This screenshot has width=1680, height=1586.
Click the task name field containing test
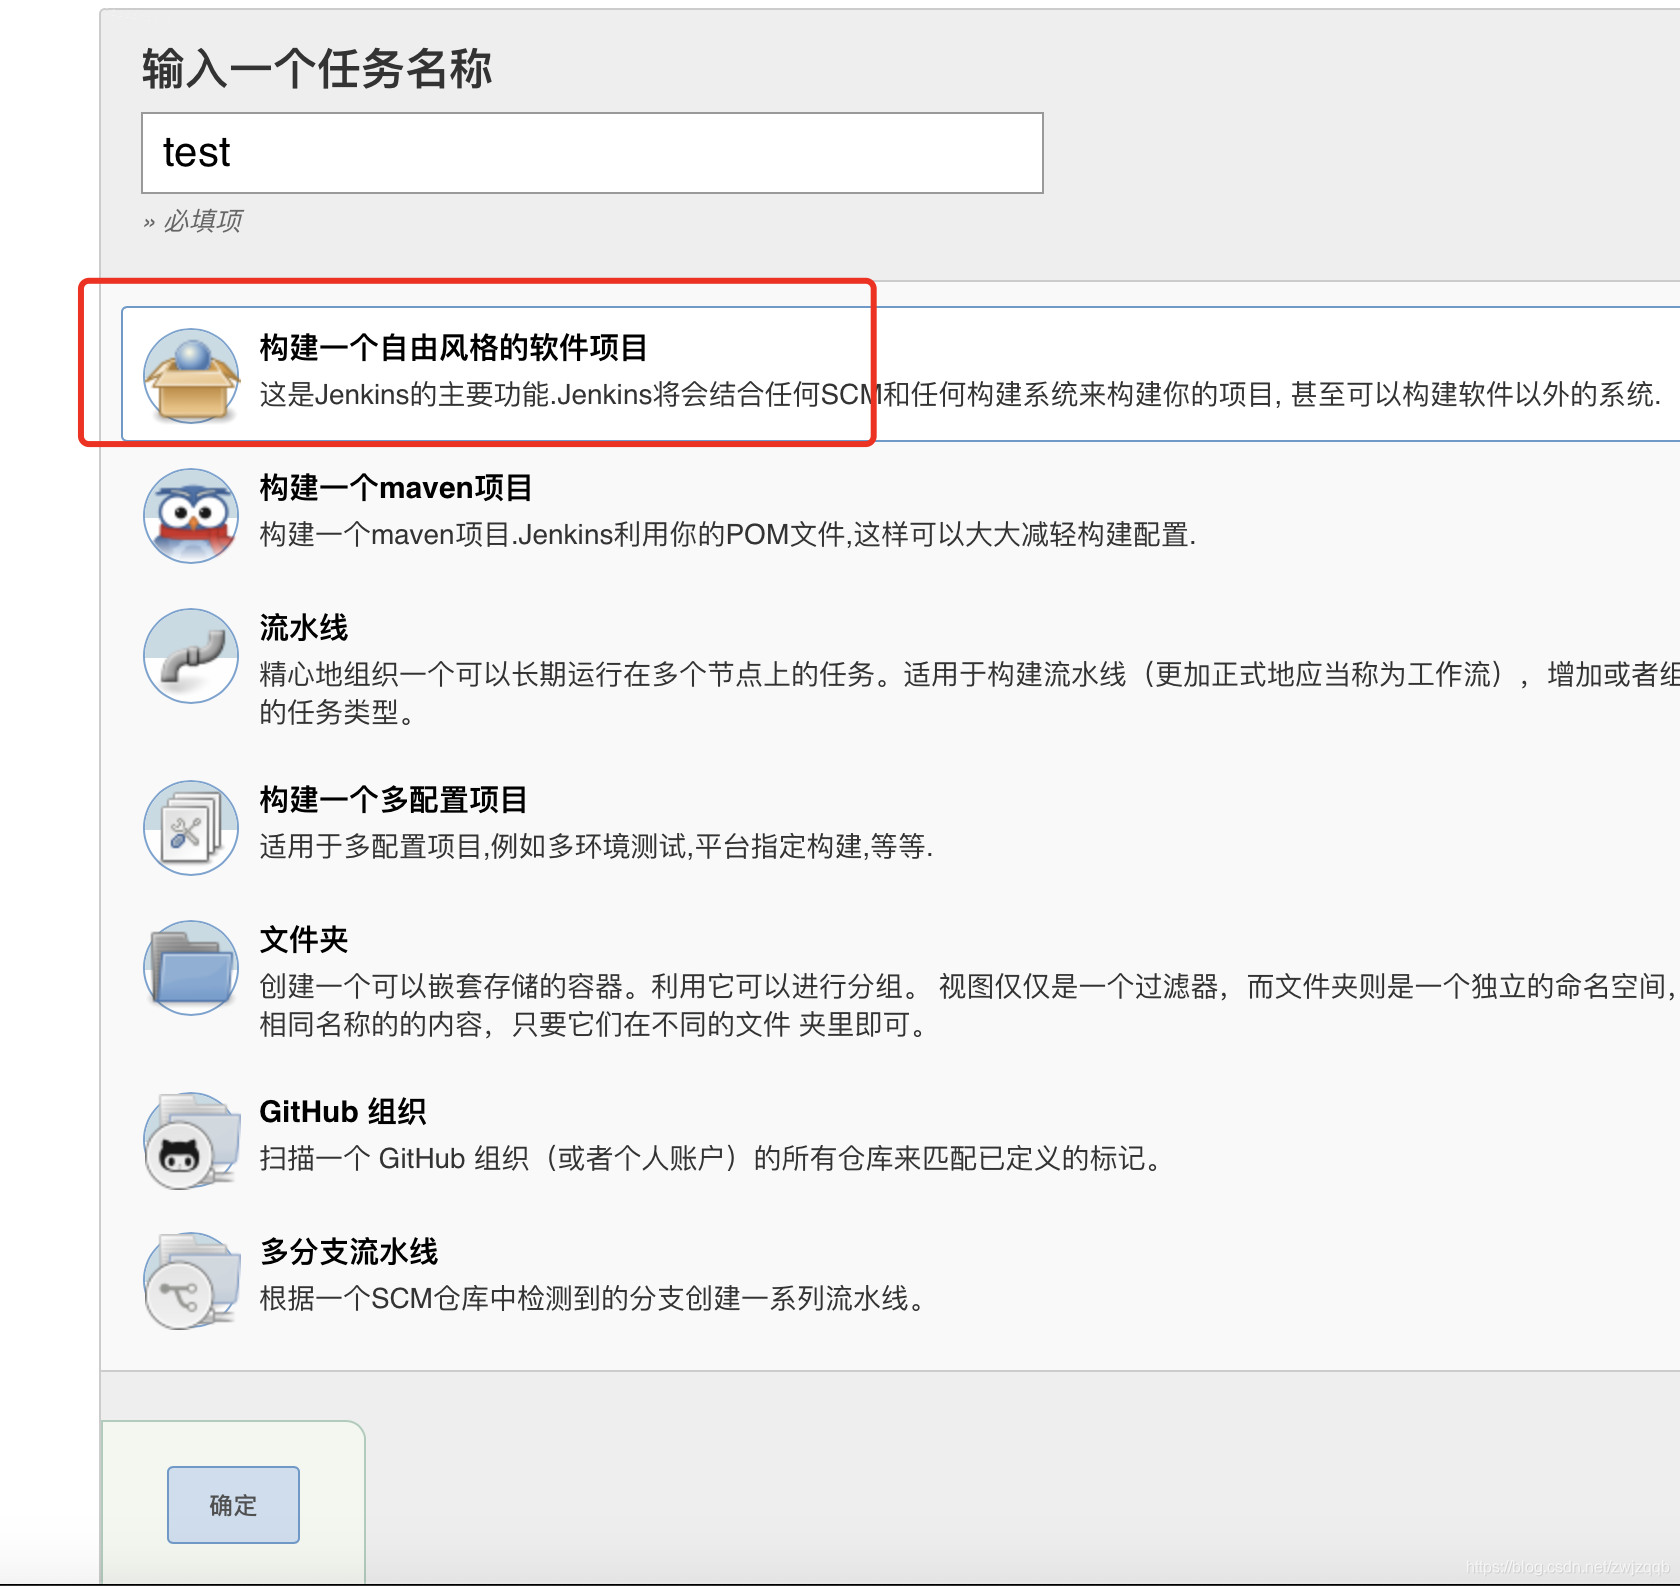coord(592,153)
